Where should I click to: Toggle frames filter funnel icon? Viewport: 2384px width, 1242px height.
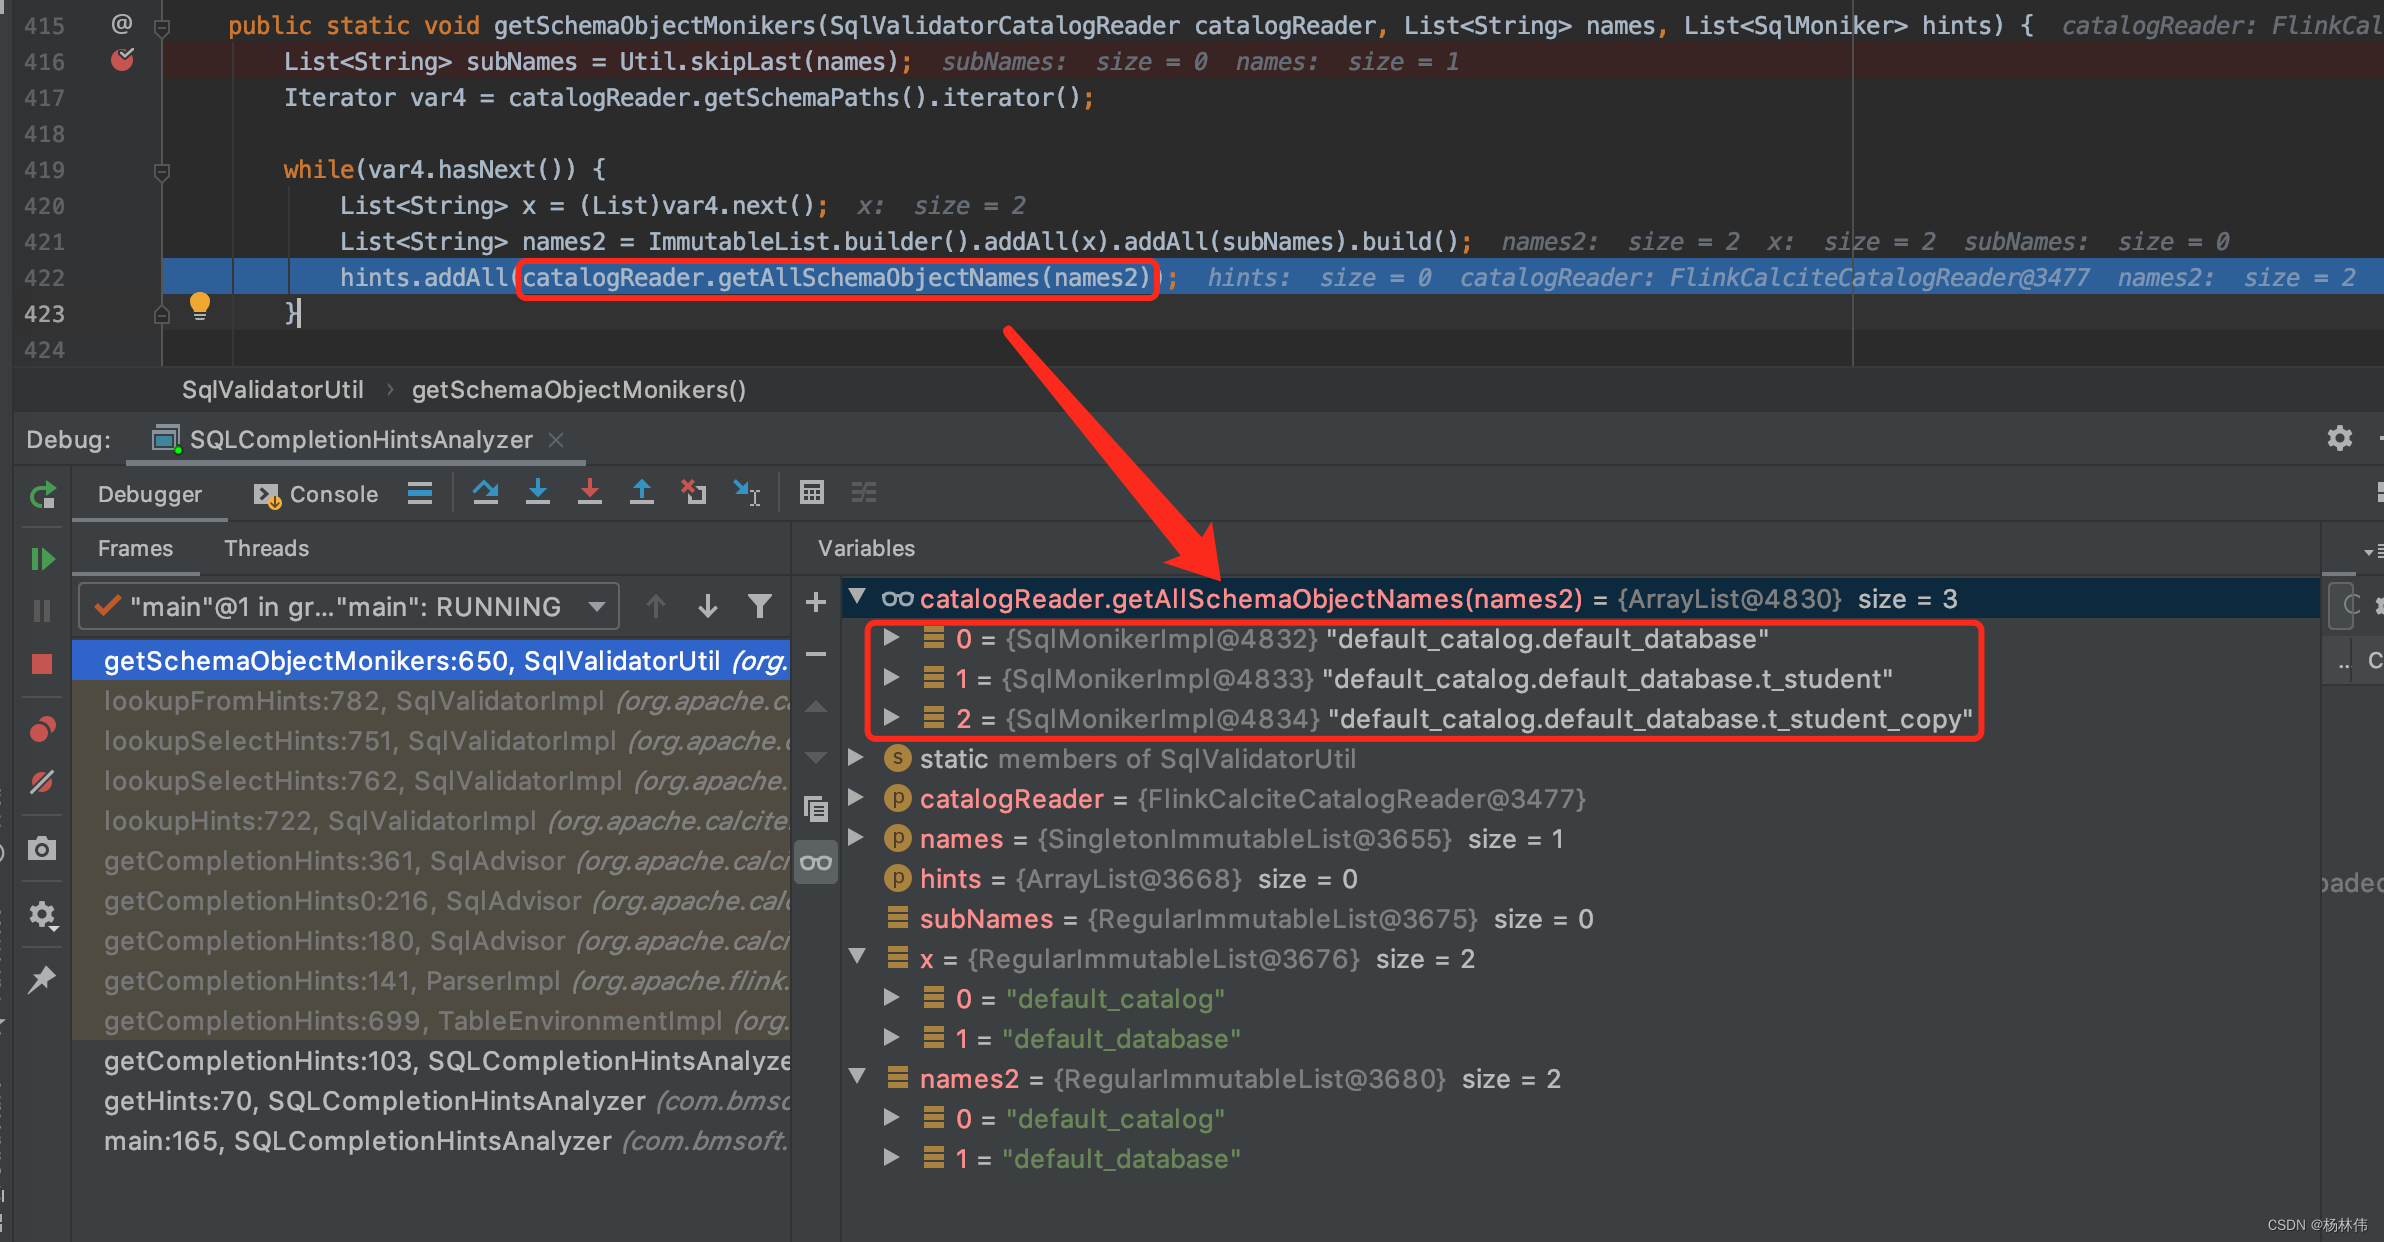(x=760, y=606)
